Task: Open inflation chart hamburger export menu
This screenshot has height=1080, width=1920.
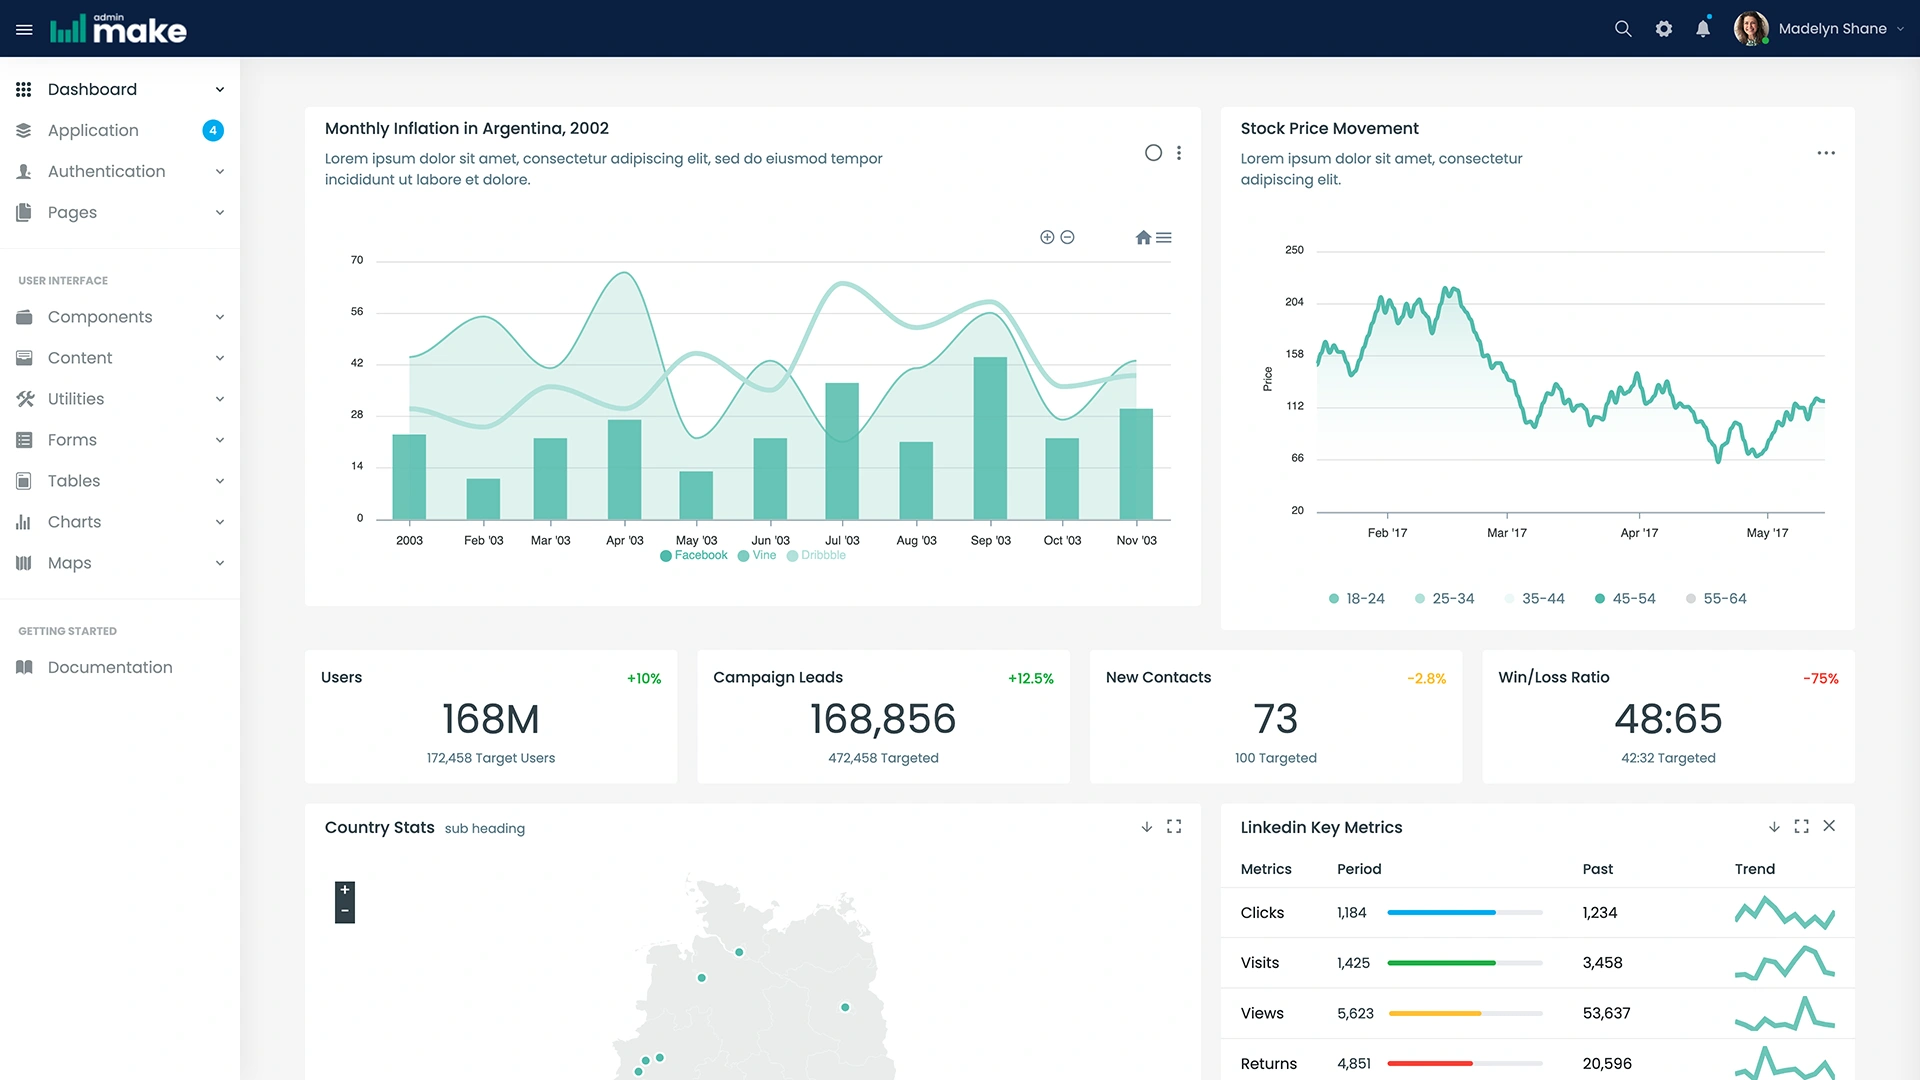Action: pyautogui.click(x=1164, y=237)
